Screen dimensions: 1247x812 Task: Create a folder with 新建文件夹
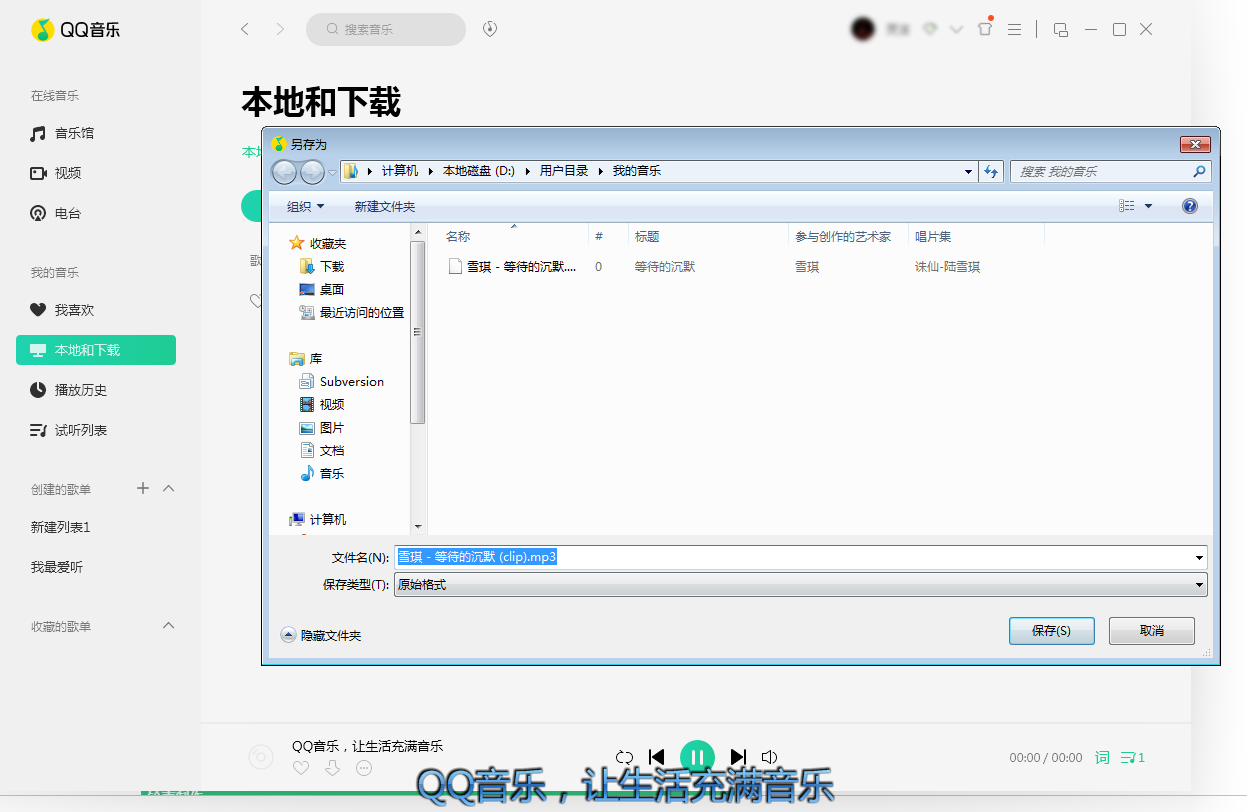click(x=383, y=206)
